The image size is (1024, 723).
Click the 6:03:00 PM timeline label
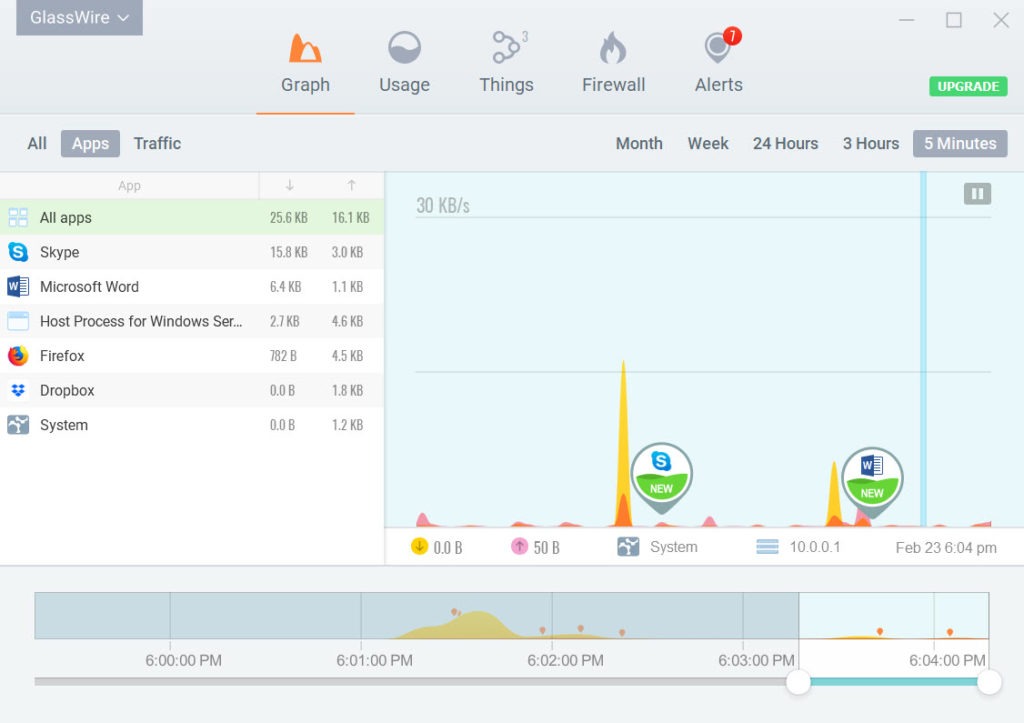756,660
